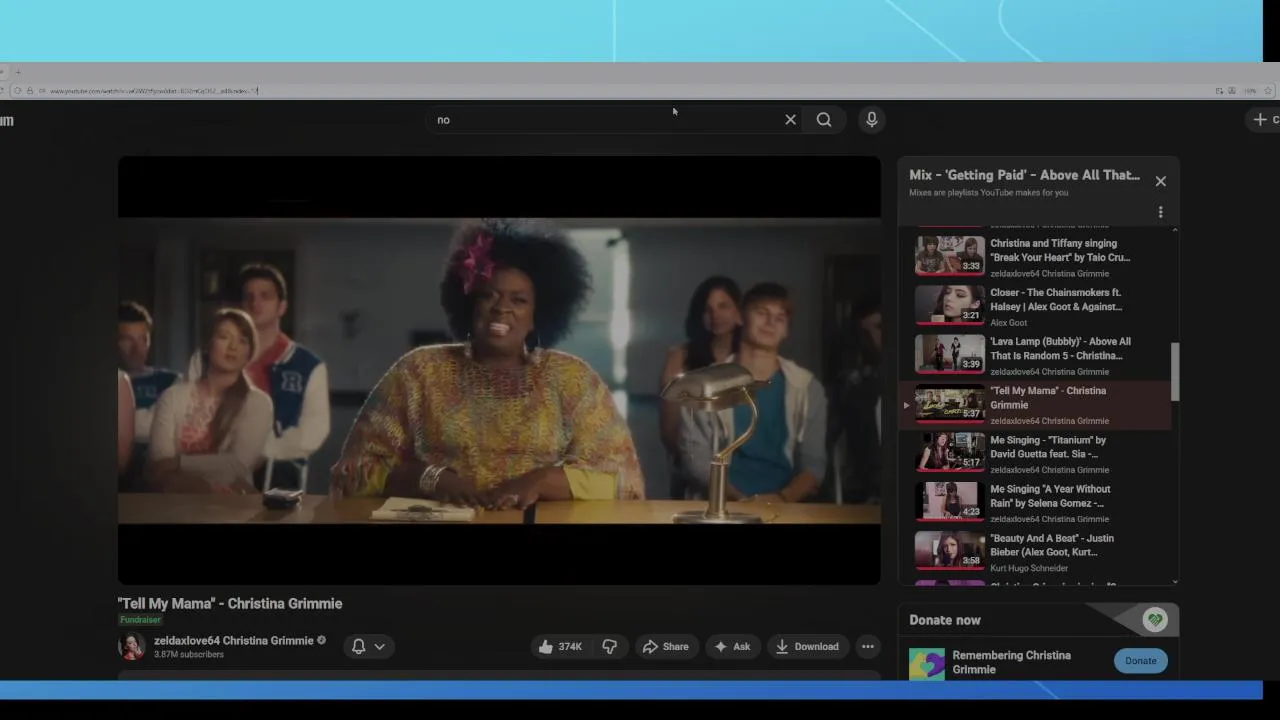Open the YouTube Giving heart icon
Viewport: 1280px width, 720px height.
coord(1155,620)
